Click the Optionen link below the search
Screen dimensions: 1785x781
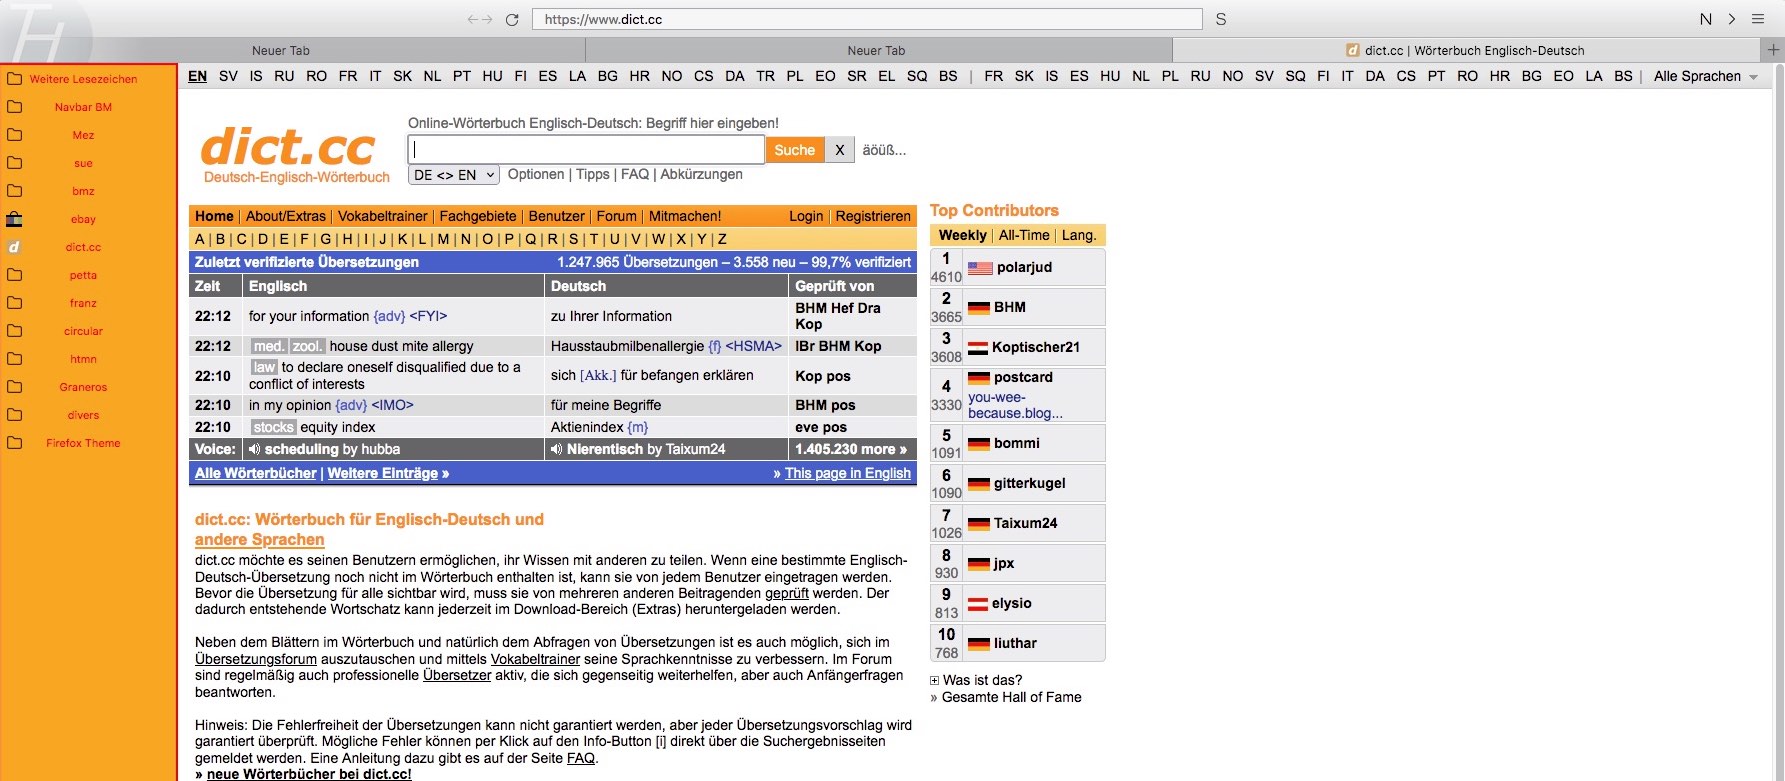point(536,174)
